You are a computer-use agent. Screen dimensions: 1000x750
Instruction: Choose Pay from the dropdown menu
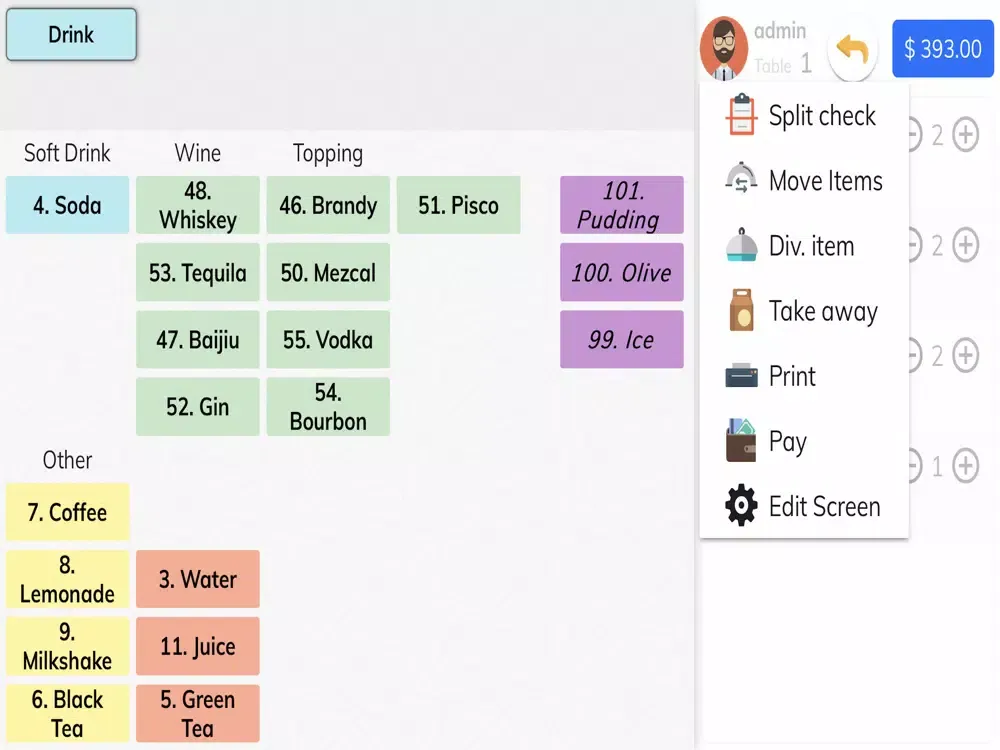[787, 442]
